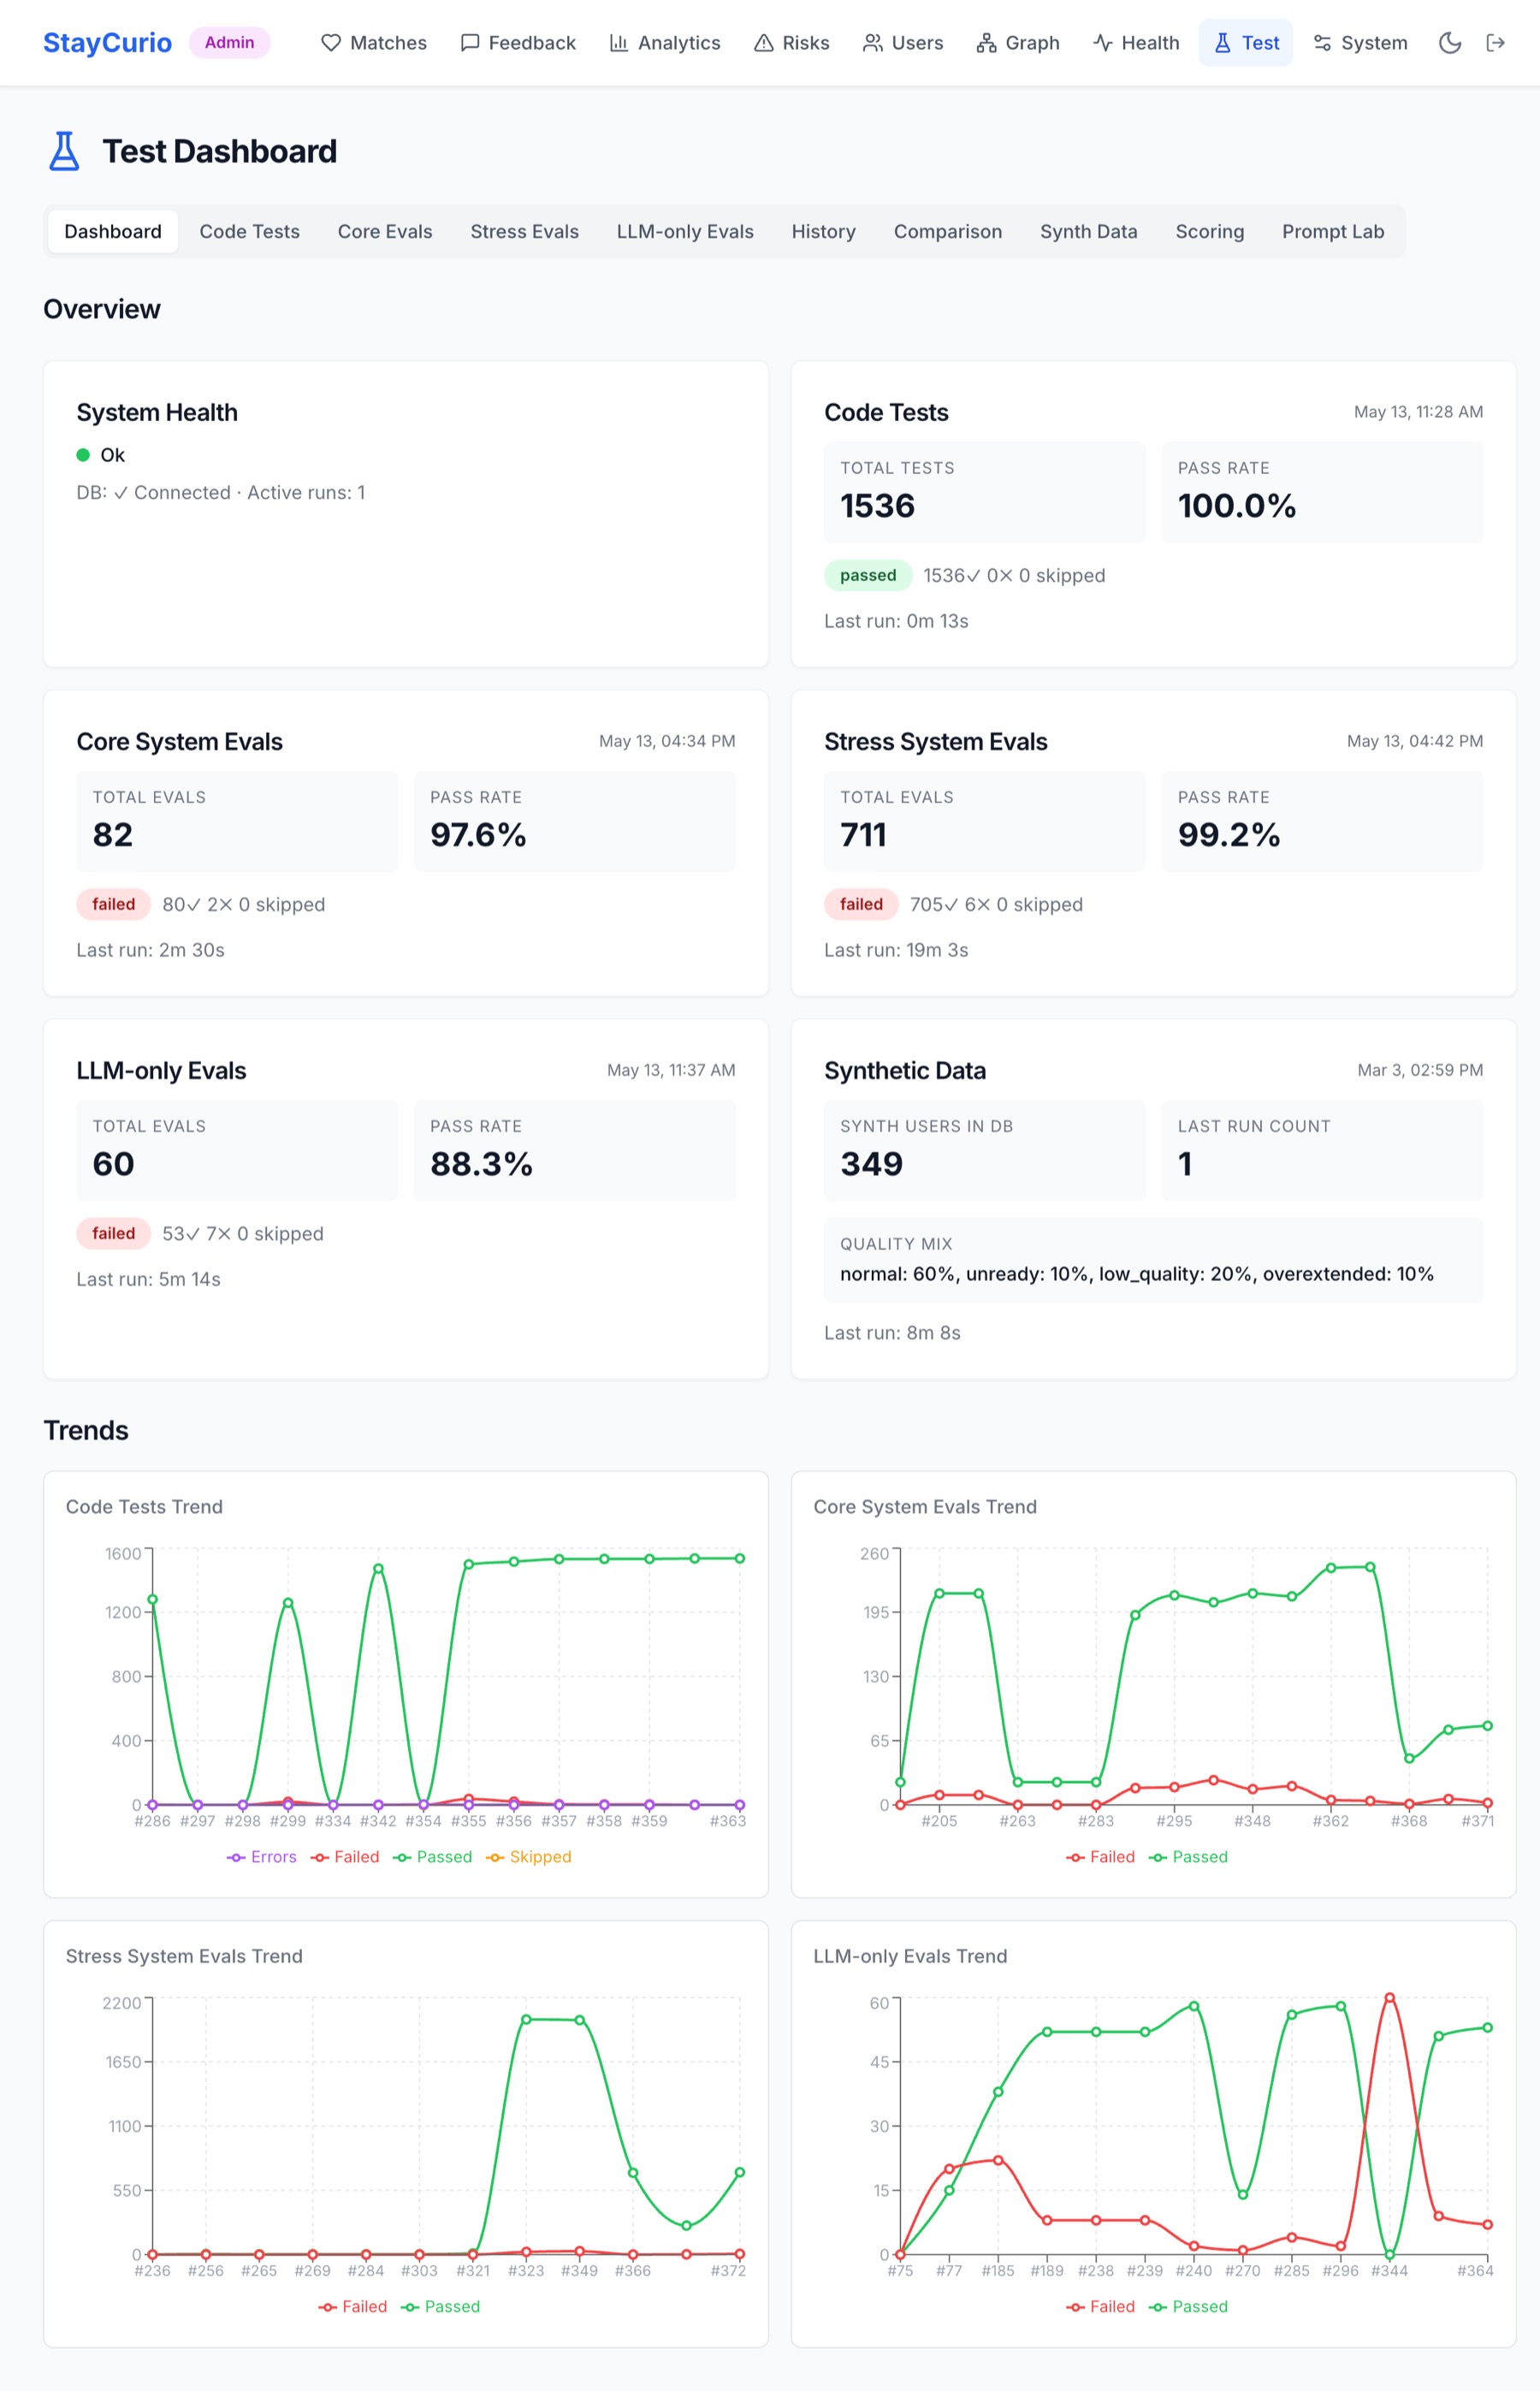Click failed badge in Core System Evals
Screen dimensions: 1540x2391
point(113,904)
